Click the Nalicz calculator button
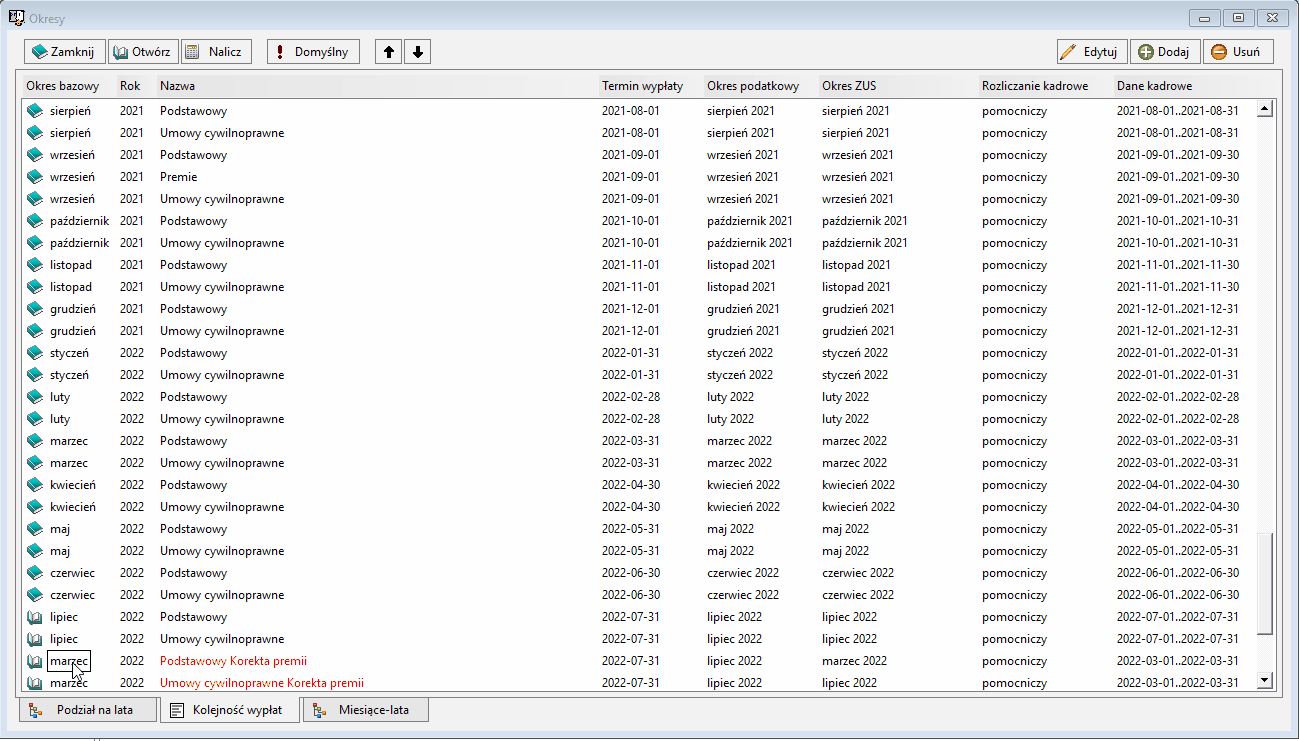 pos(216,52)
